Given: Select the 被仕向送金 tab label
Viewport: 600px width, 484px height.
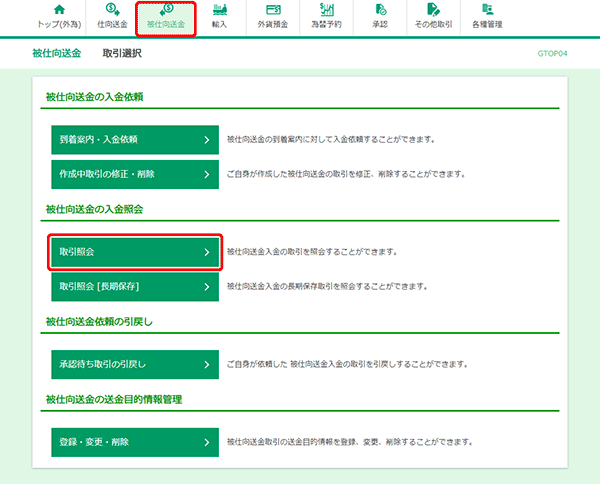Looking at the screenshot, I should pos(165,23).
